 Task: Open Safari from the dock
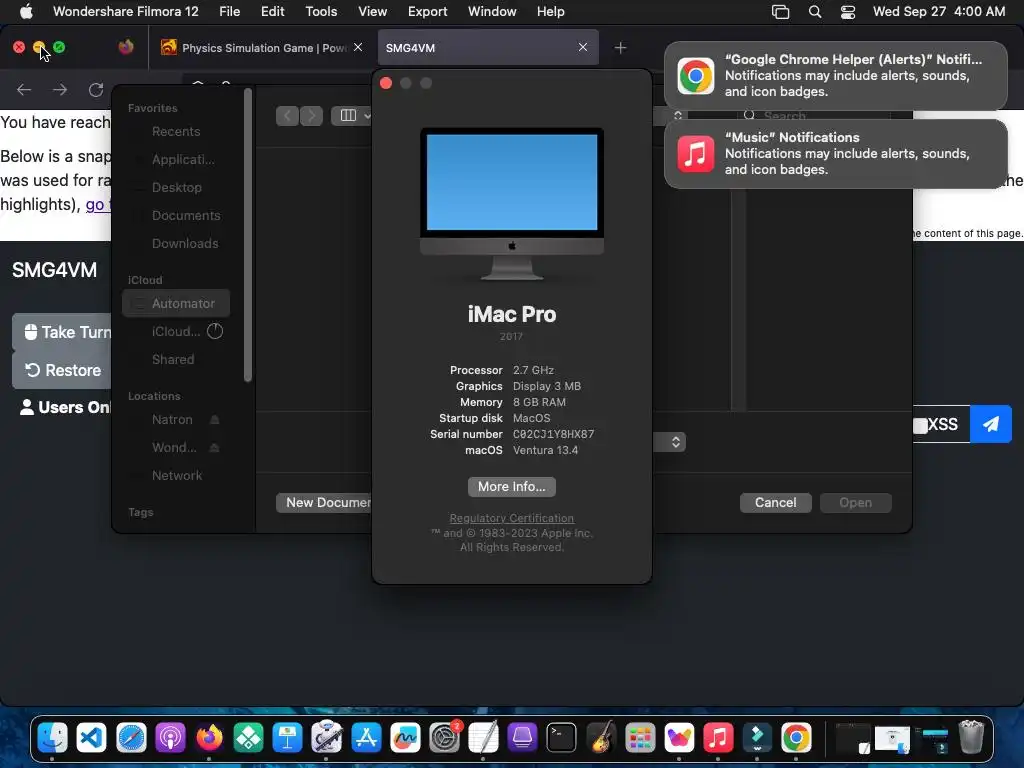pos(131,738)
